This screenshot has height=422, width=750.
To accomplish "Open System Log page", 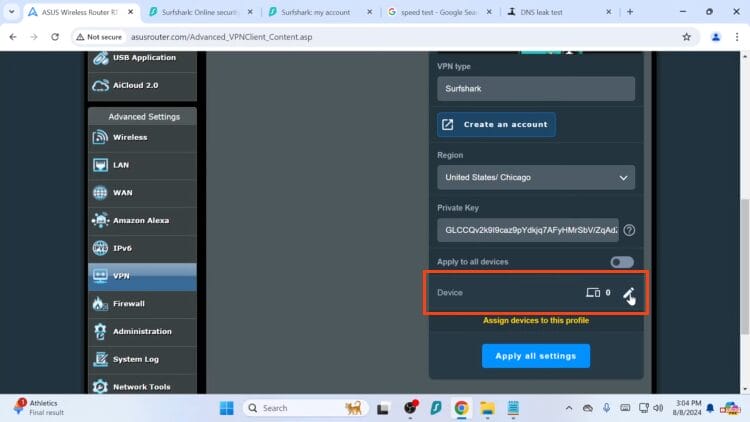I will click(142, 359).
